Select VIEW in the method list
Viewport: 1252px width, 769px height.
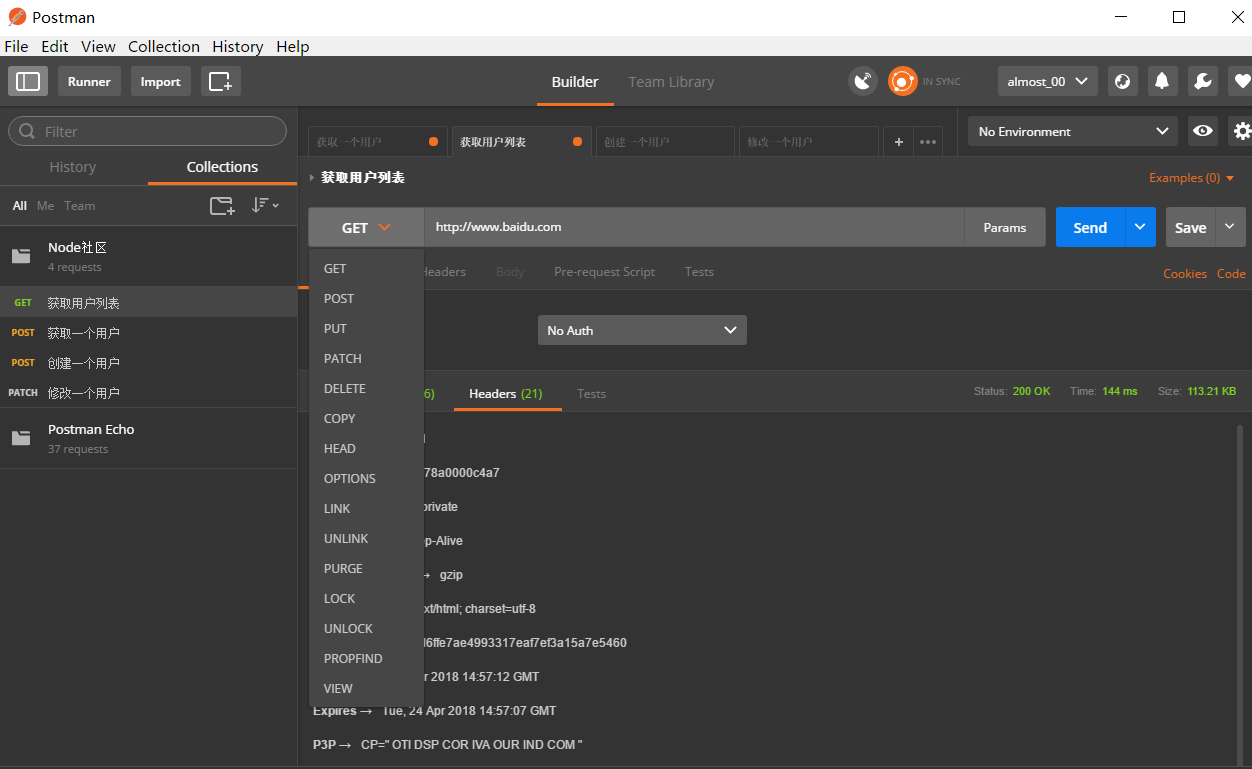(x=367, y=688)
